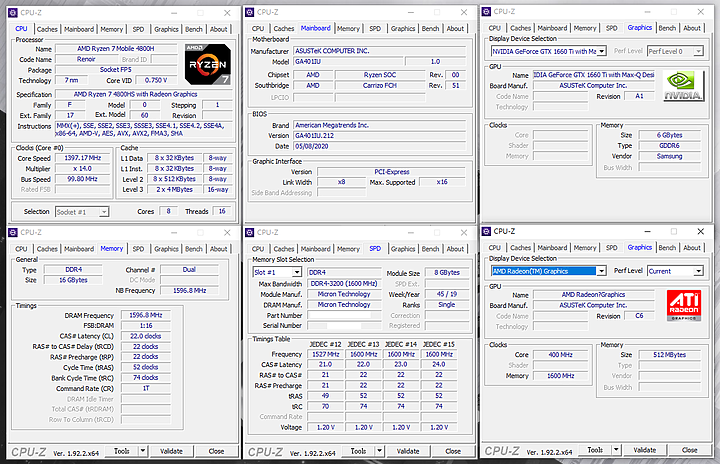Click Validate in the Radeon Graphics window
The image size is (720, 464).
pos(645,450)
